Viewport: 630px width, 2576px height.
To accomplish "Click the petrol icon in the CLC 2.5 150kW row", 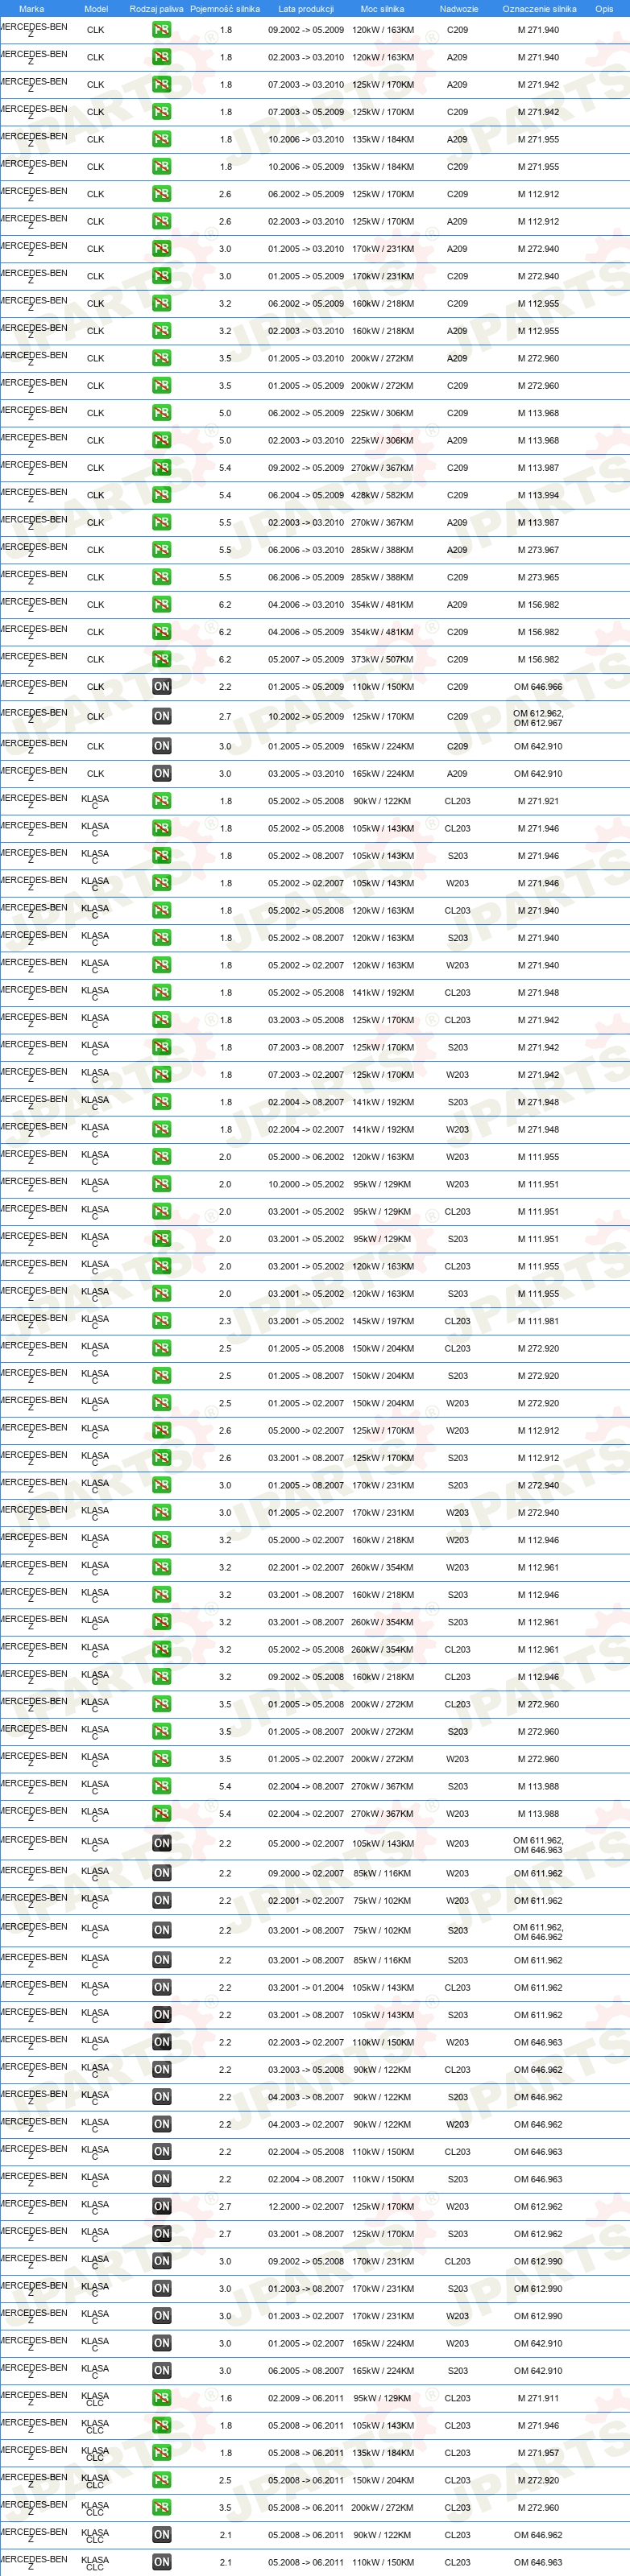I will 161,2480.
